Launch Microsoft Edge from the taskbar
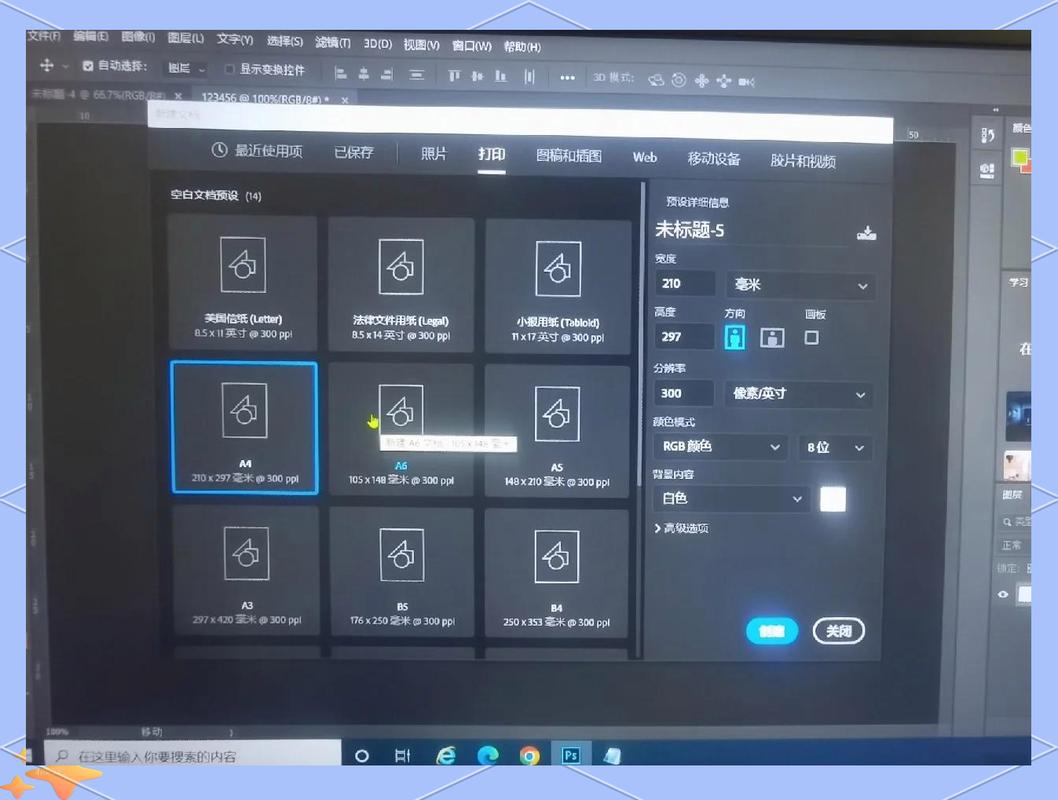 (x=488, y=755)
